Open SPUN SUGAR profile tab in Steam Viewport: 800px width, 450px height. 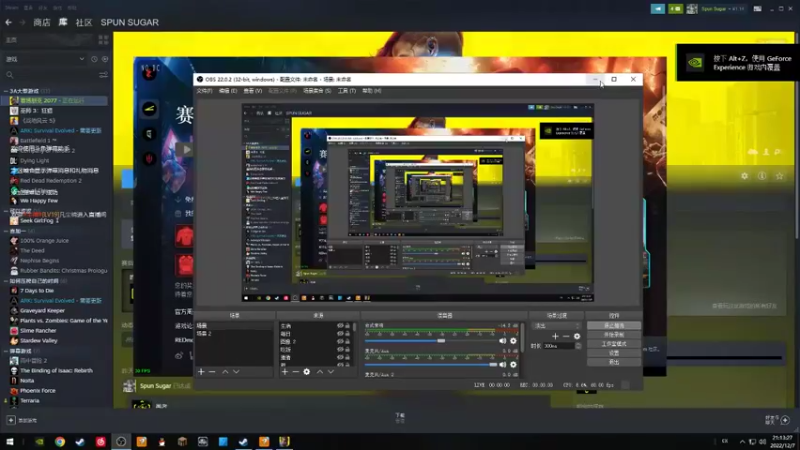130,22
